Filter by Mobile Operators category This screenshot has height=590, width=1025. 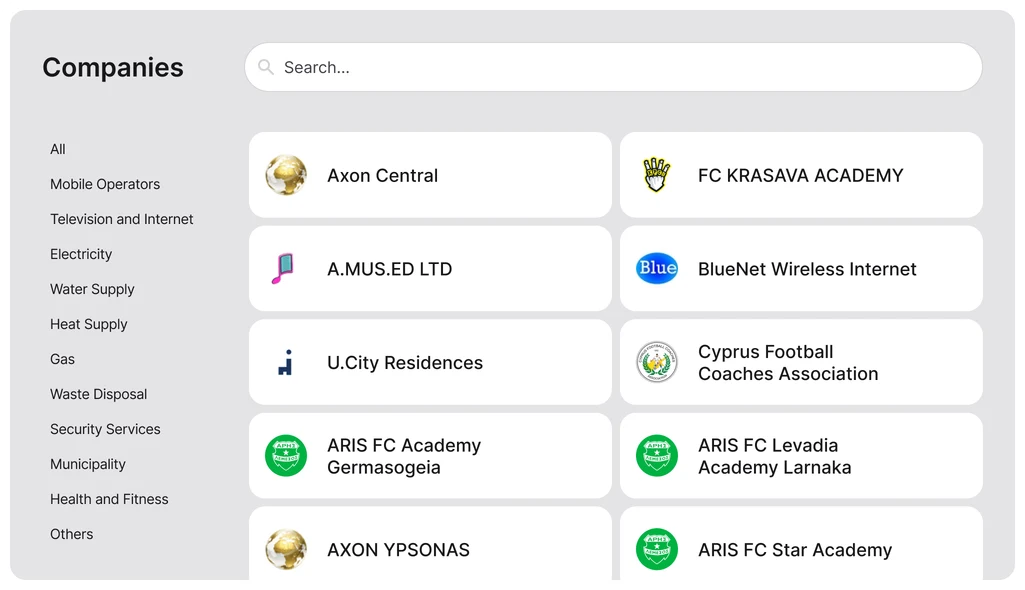pos(105,184)
